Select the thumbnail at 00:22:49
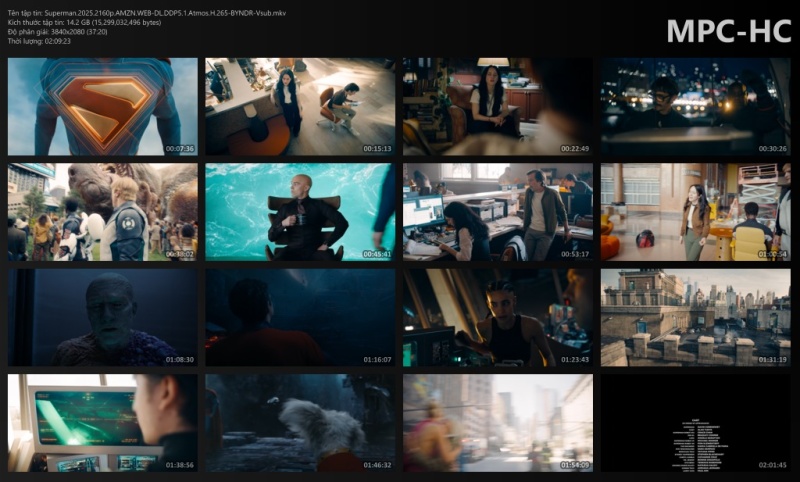The image size is (800, 482). click(498, 106)
